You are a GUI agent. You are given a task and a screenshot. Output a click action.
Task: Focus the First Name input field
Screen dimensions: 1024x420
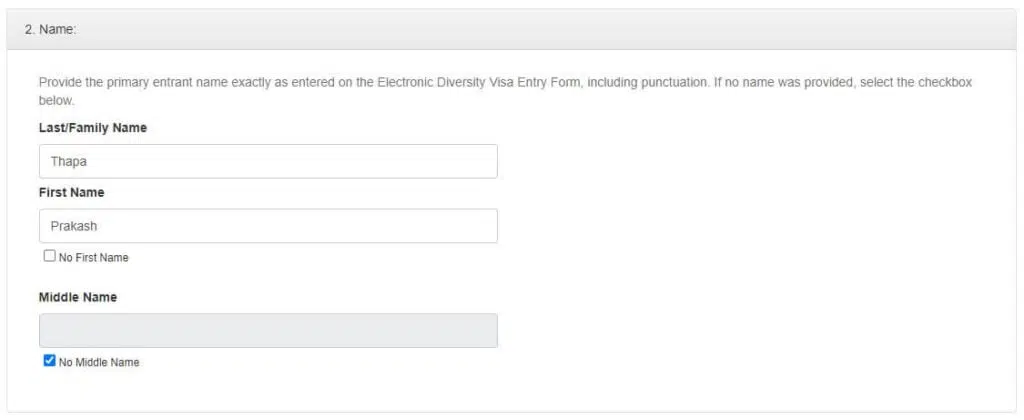268,226
